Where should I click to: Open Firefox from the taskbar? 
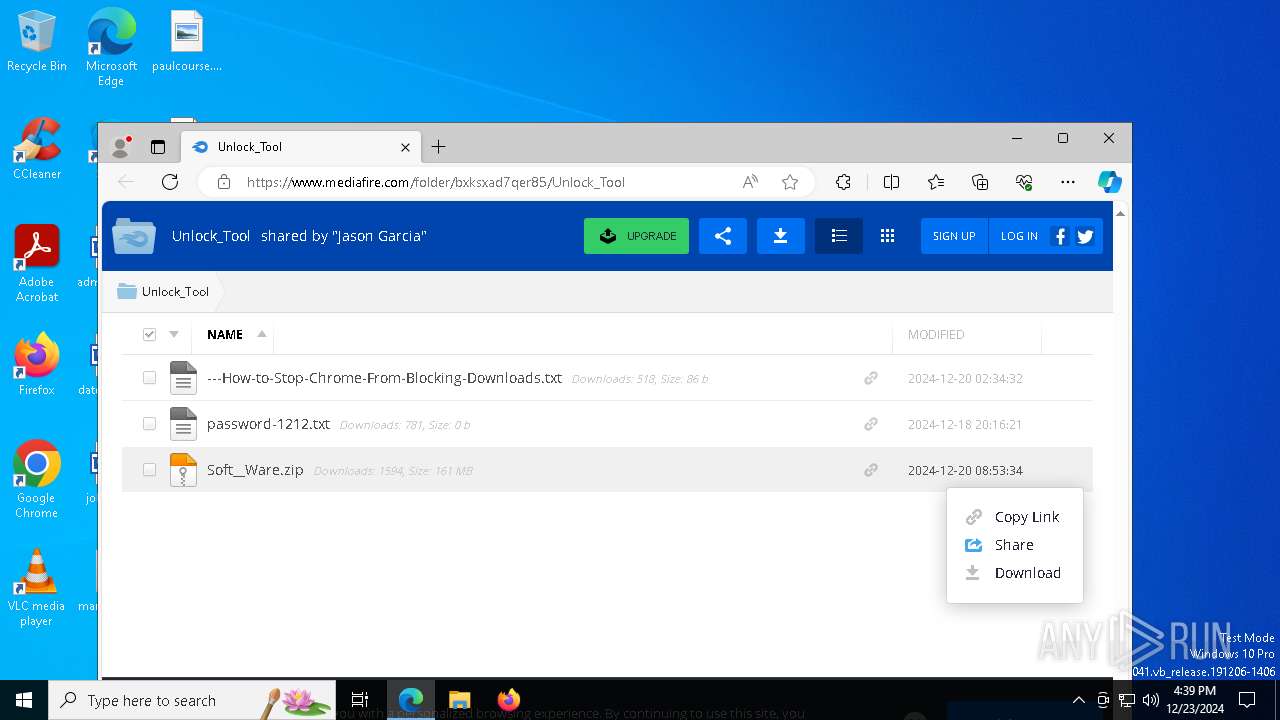click(x=509, y=700)
